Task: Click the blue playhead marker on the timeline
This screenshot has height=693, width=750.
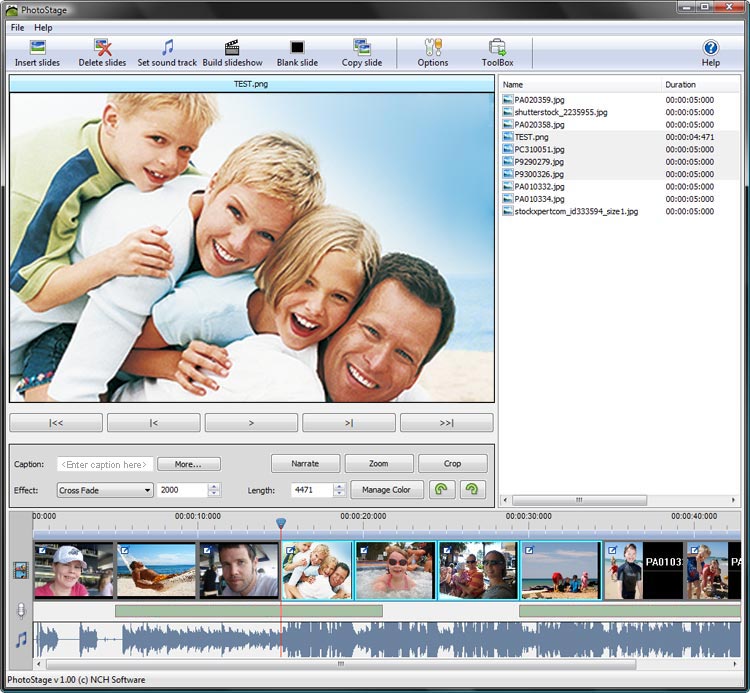Action: (281, 523)
